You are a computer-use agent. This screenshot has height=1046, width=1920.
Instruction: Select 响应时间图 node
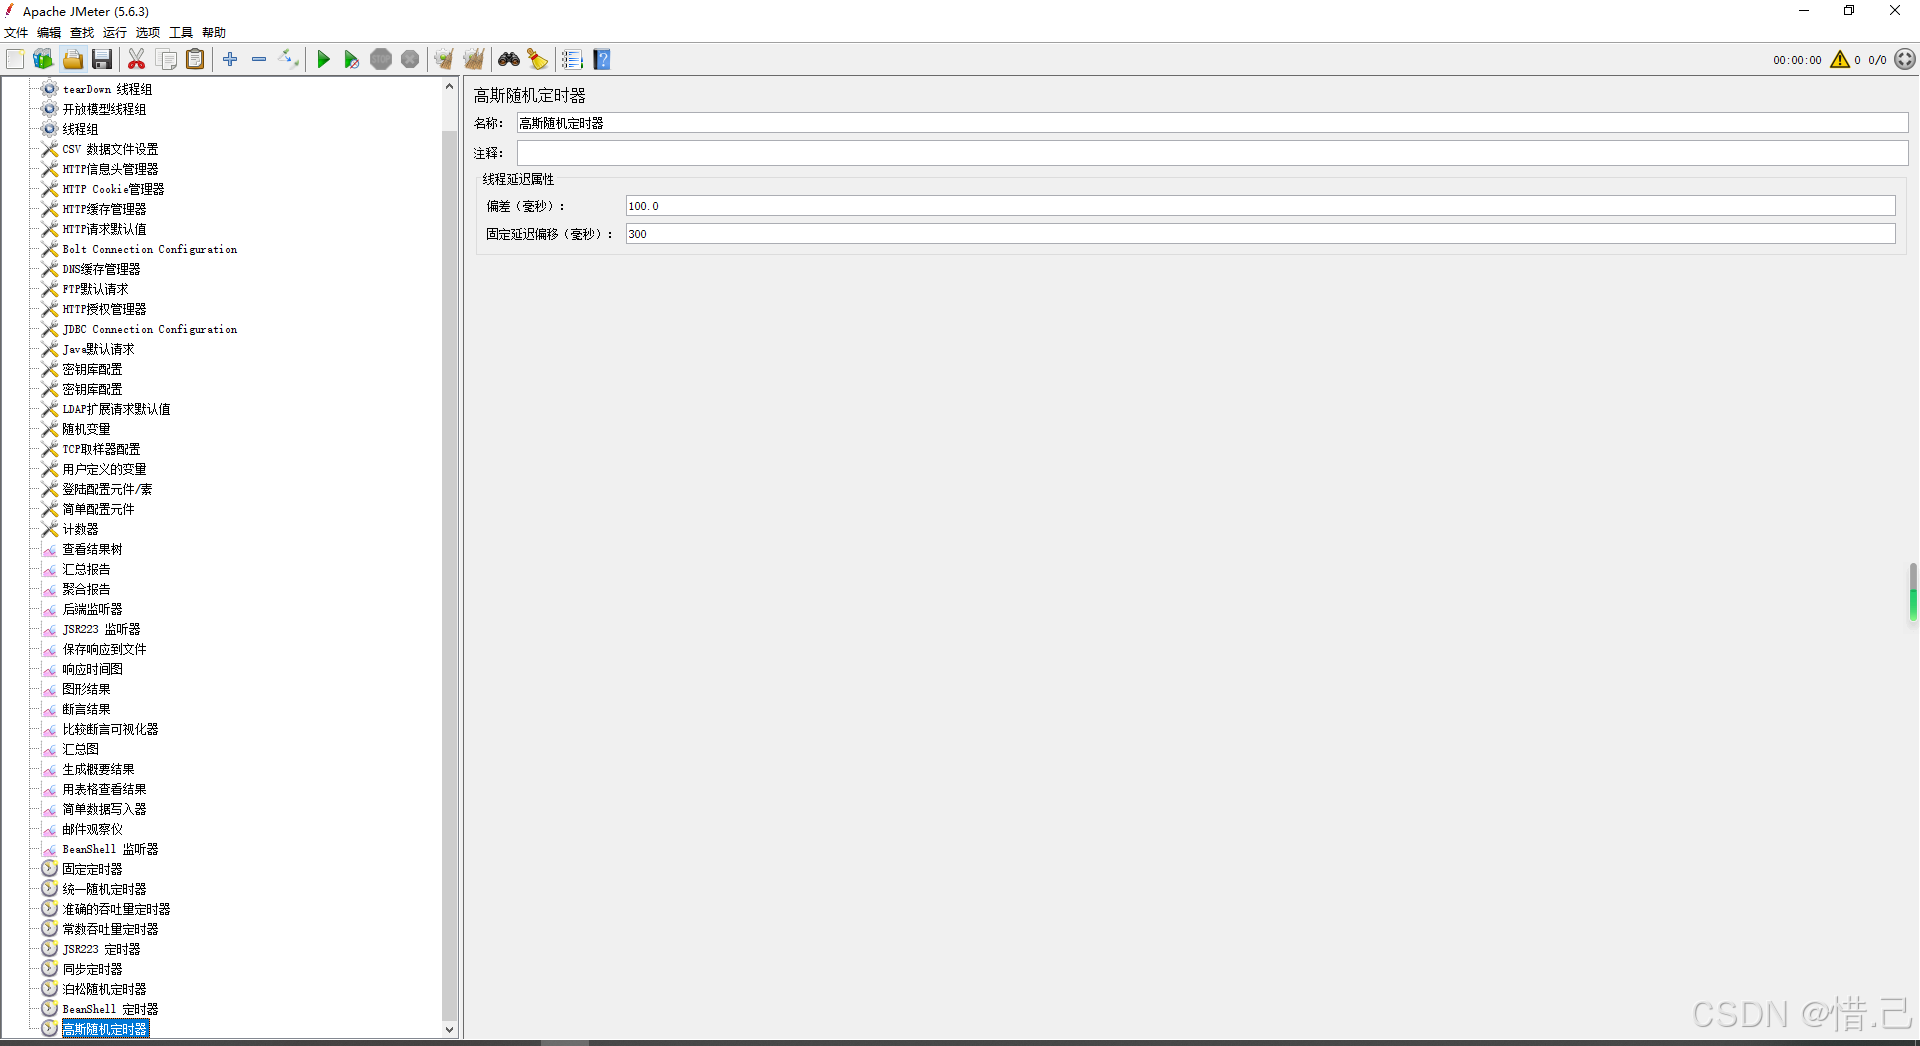pyautogui.click(x=92, y=669)
